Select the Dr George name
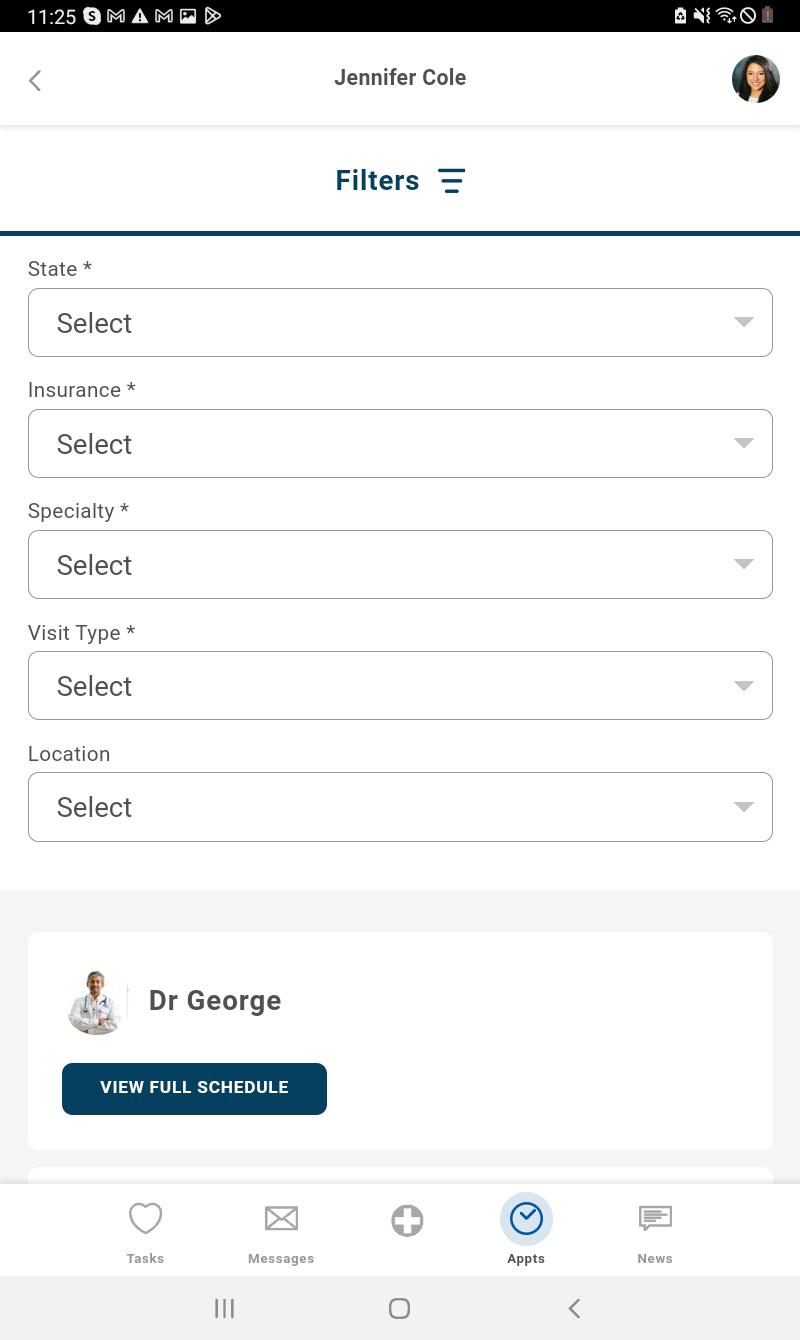Viewport: 800px width, 1340px height. [x=215, y=1001]
